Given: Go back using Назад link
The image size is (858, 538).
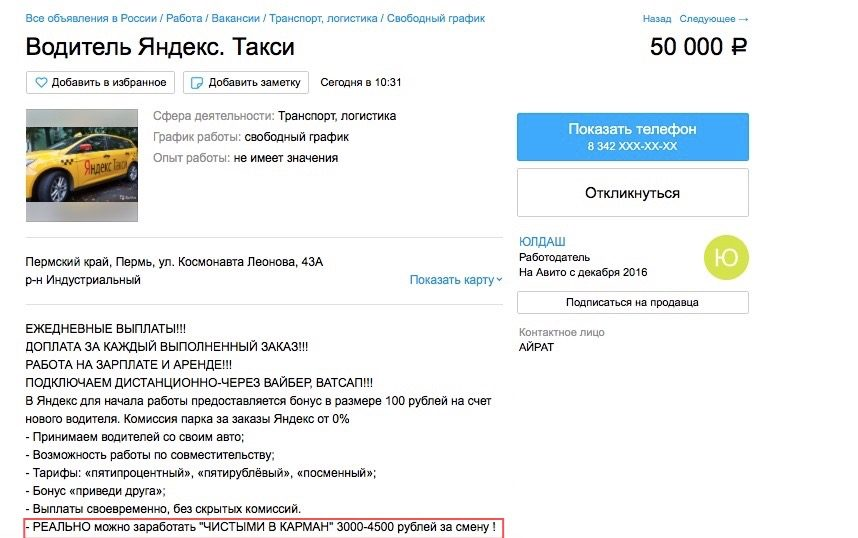Looking at the screenshot, I should (x=657, y=19).
